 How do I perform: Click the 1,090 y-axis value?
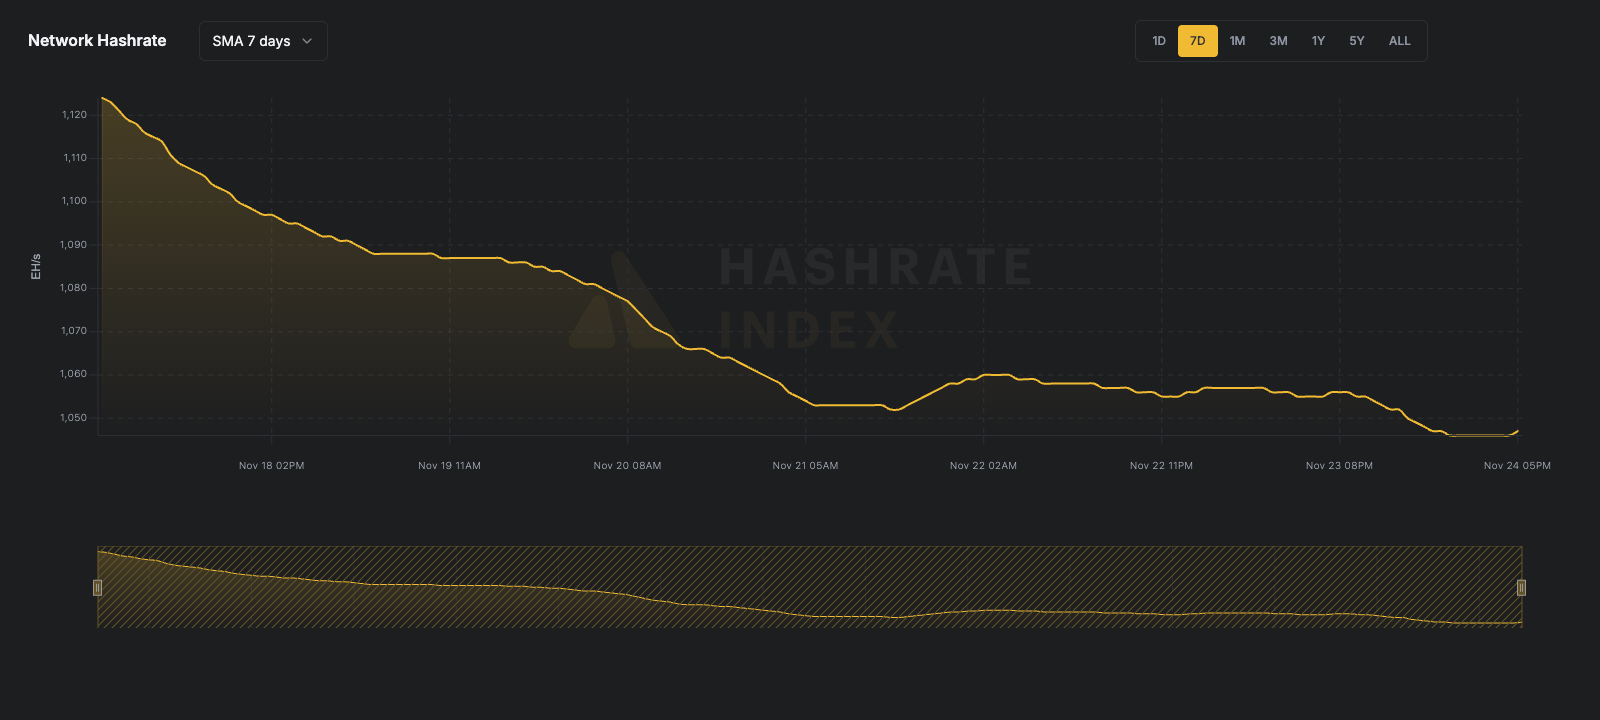74,245
